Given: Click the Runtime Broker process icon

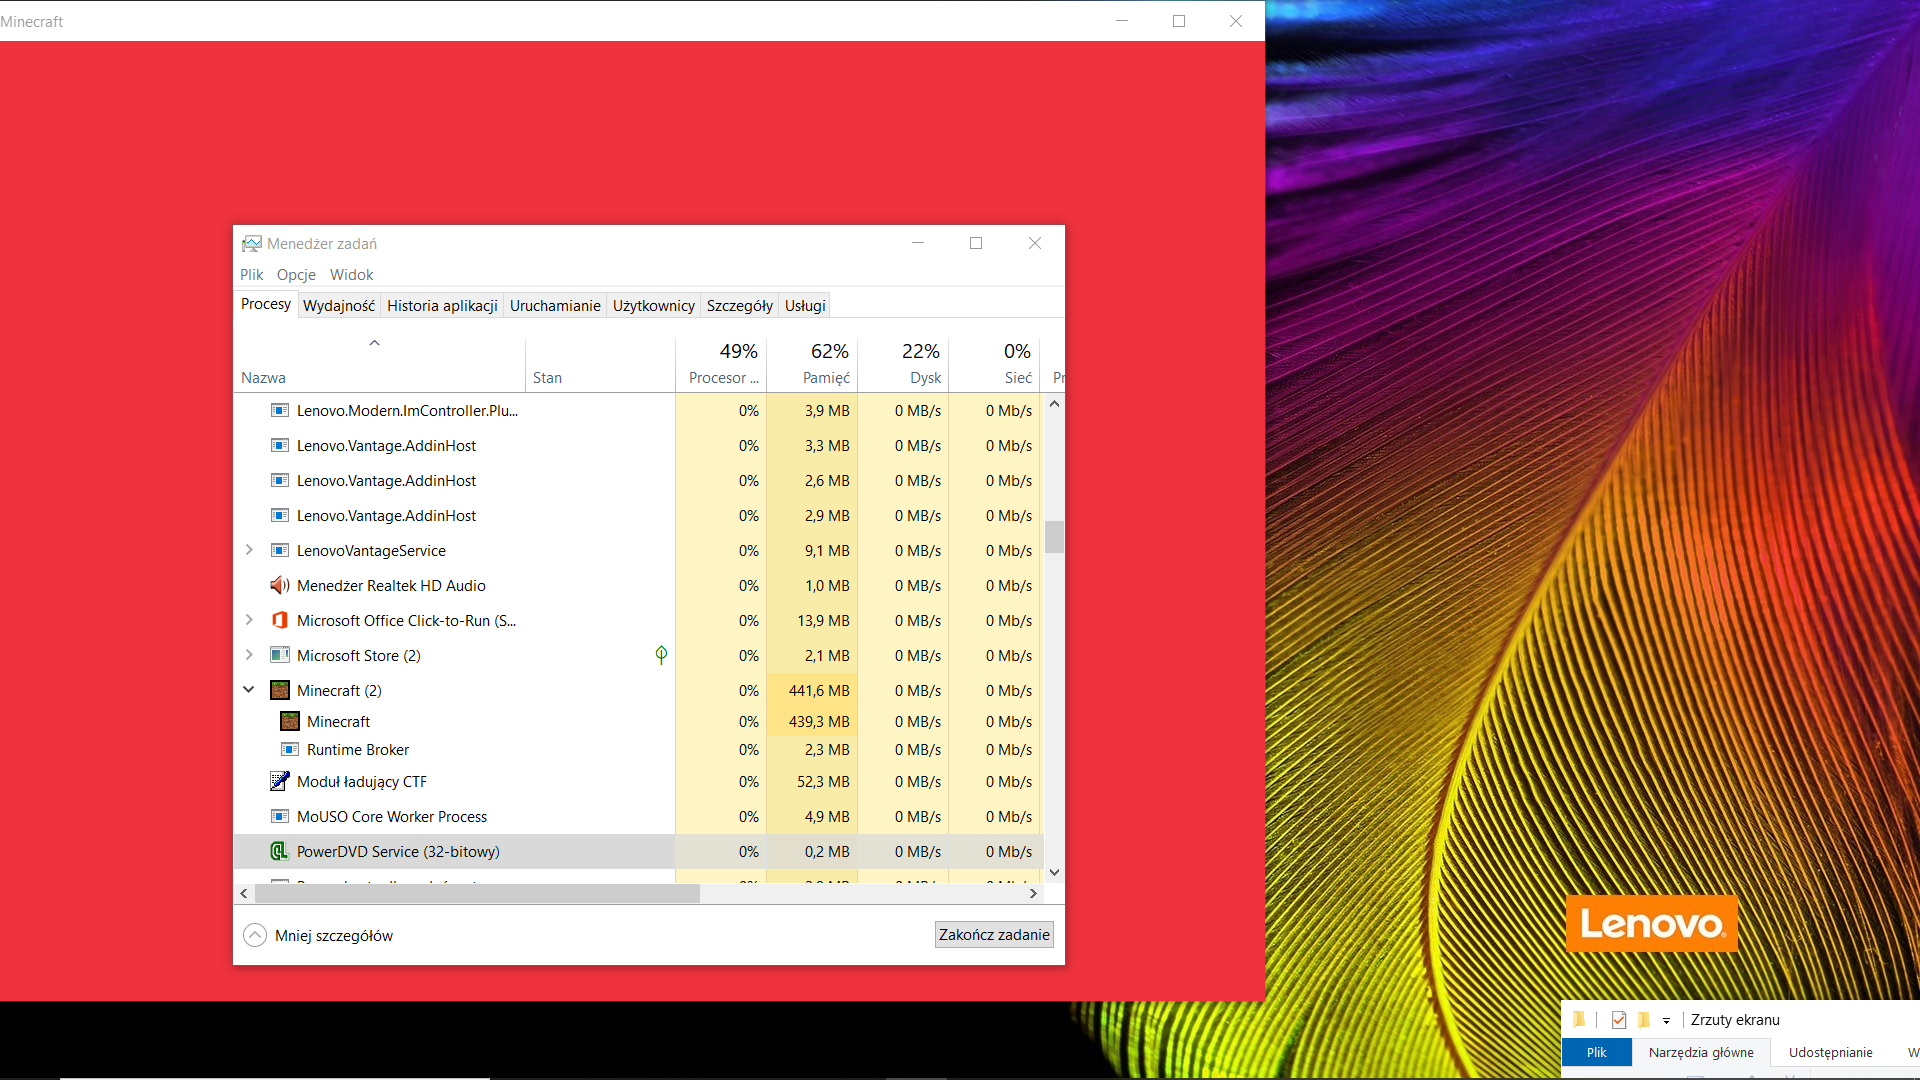Looking at the screenshot, I should [x=290, y=749].
